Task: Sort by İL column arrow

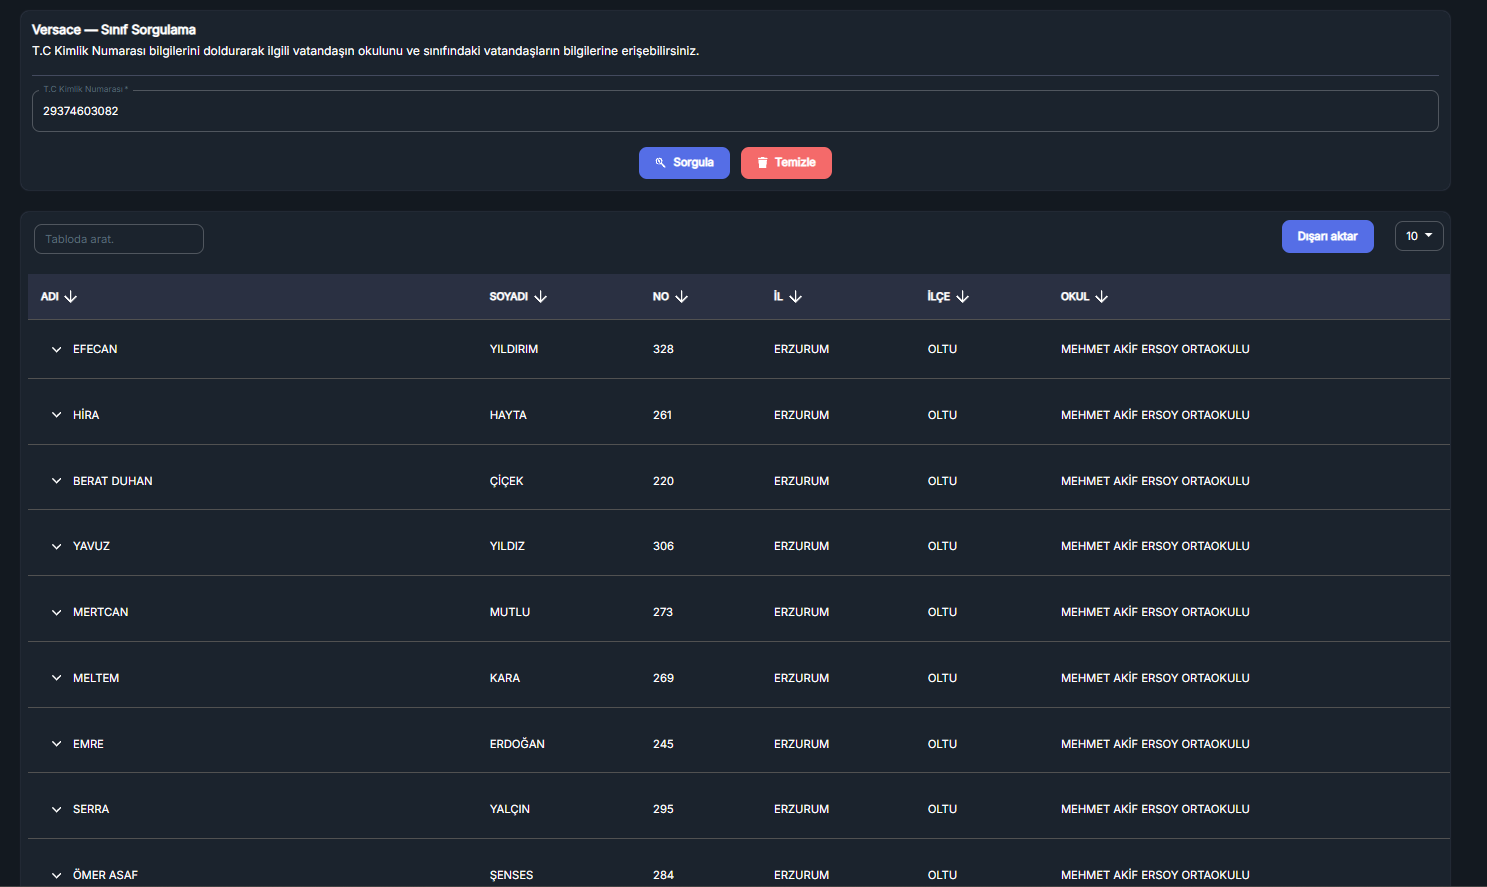Action: pyautogui.click(x=796, y=297)
